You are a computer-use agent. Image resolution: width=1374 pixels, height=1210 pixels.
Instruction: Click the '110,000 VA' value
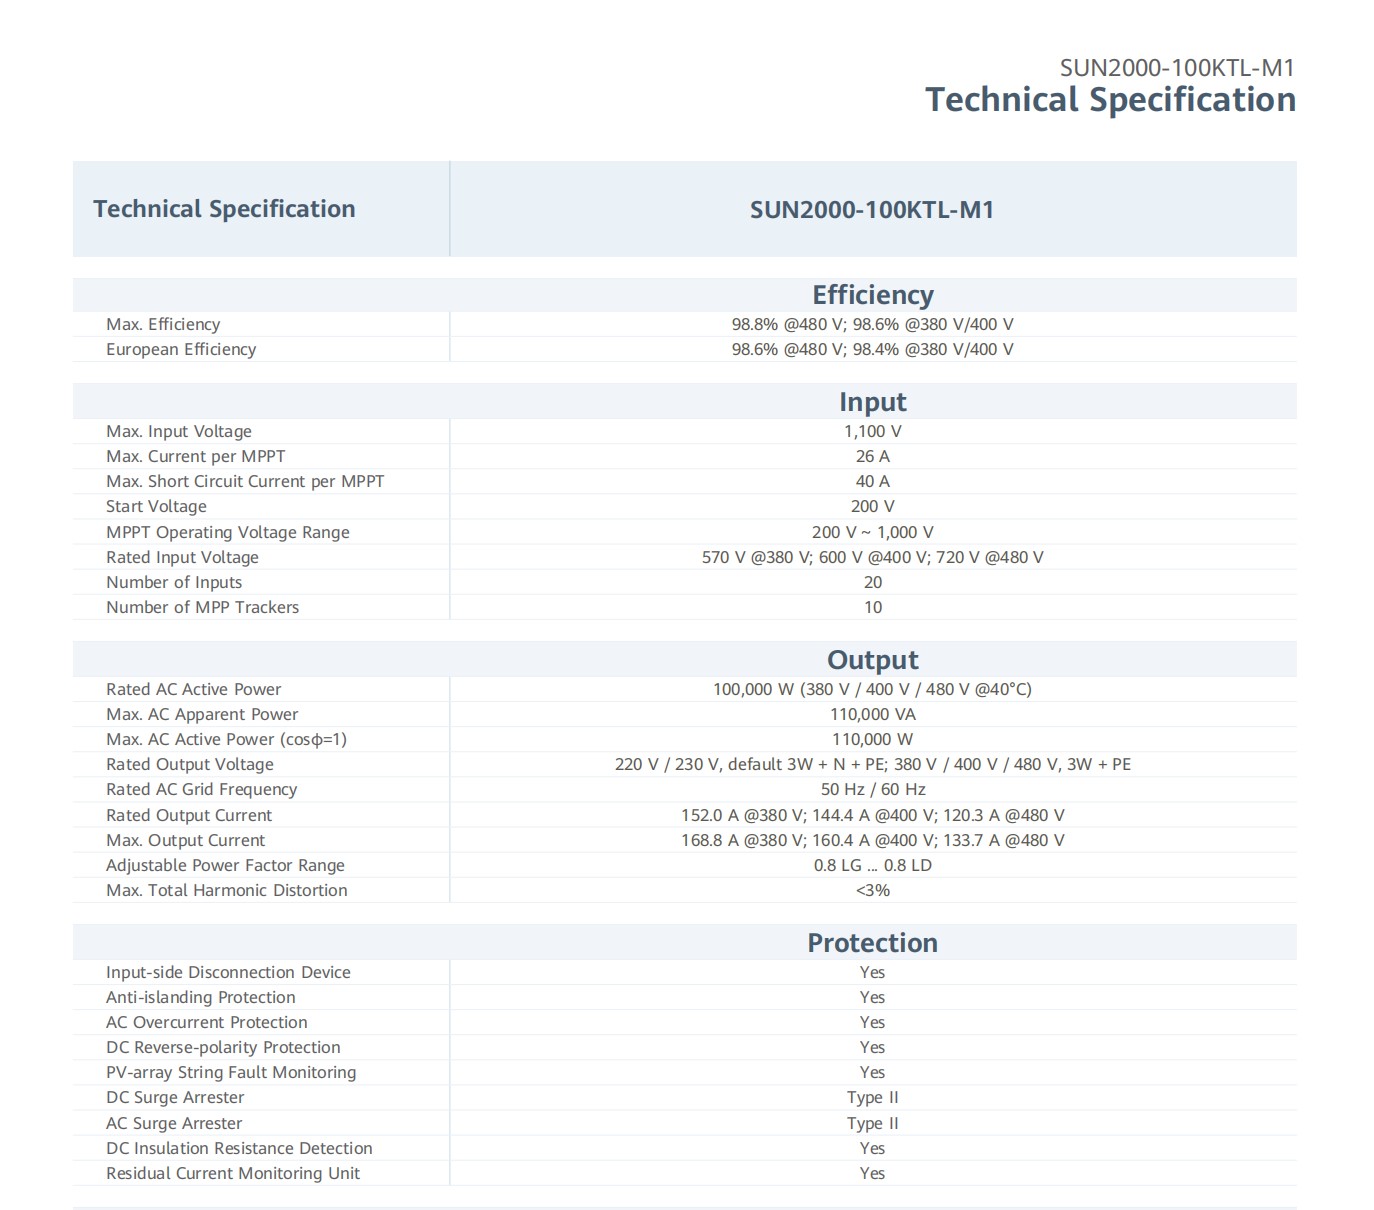873,714
